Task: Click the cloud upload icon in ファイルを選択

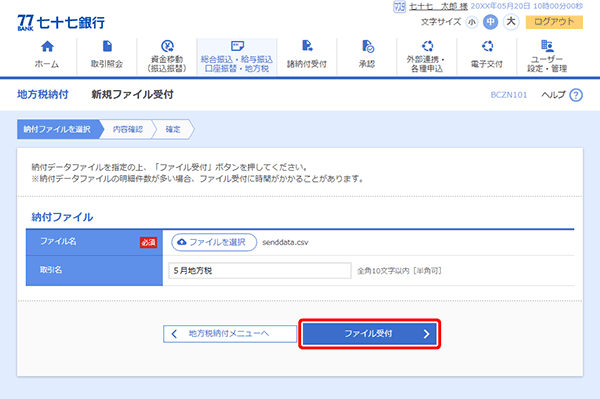Action: point(182,242)
